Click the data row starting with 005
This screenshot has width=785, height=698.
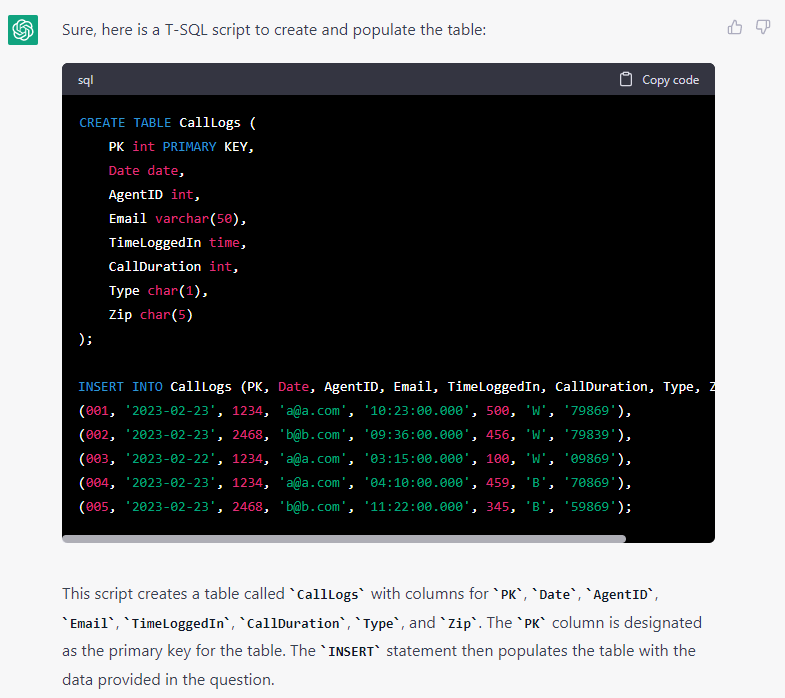(x=355, y=507)
